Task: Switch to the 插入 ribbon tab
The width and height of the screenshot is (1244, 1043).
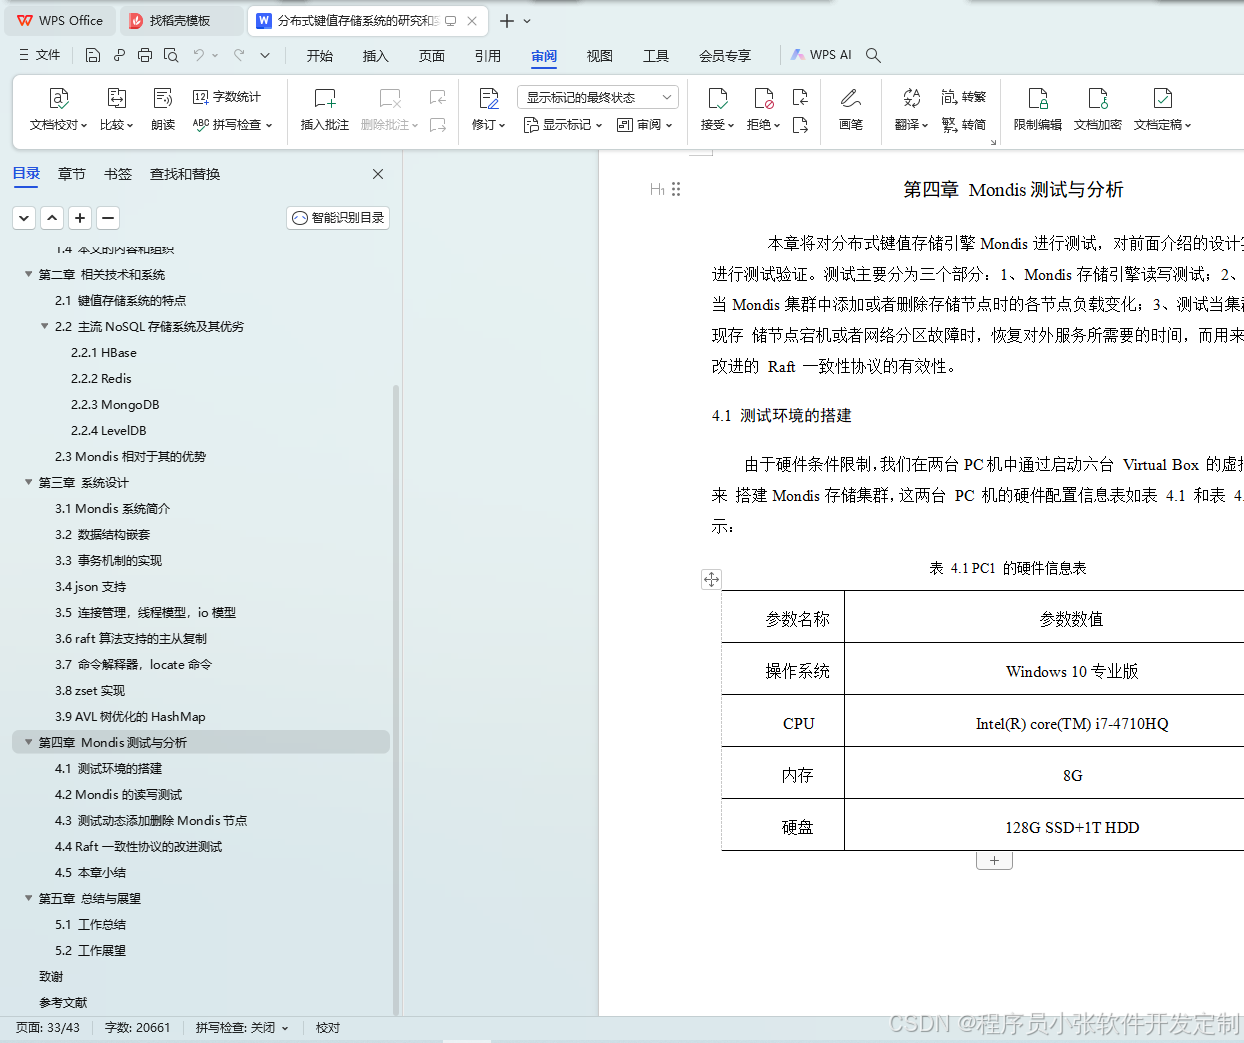Action: coord(376,56)
